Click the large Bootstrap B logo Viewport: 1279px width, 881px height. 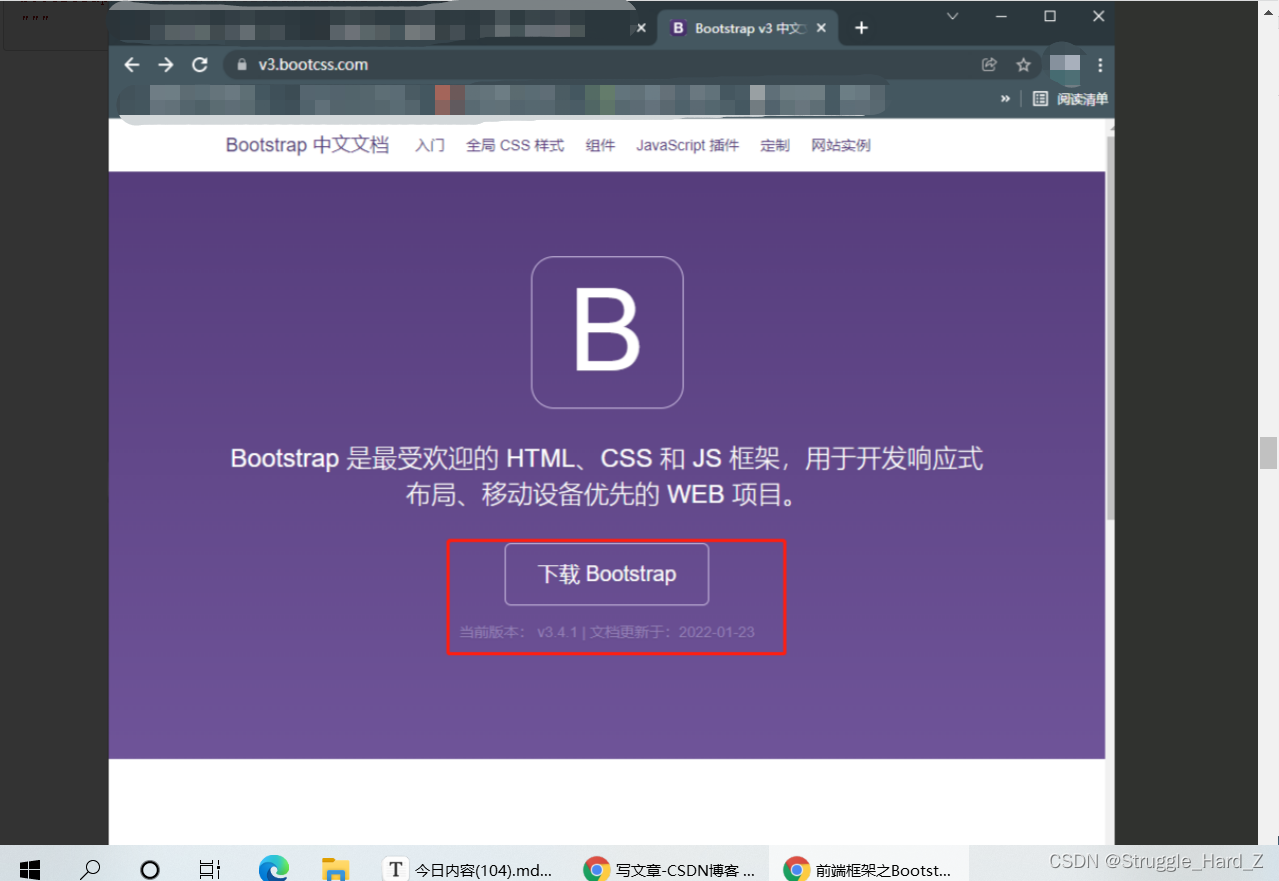coord(607,332)
